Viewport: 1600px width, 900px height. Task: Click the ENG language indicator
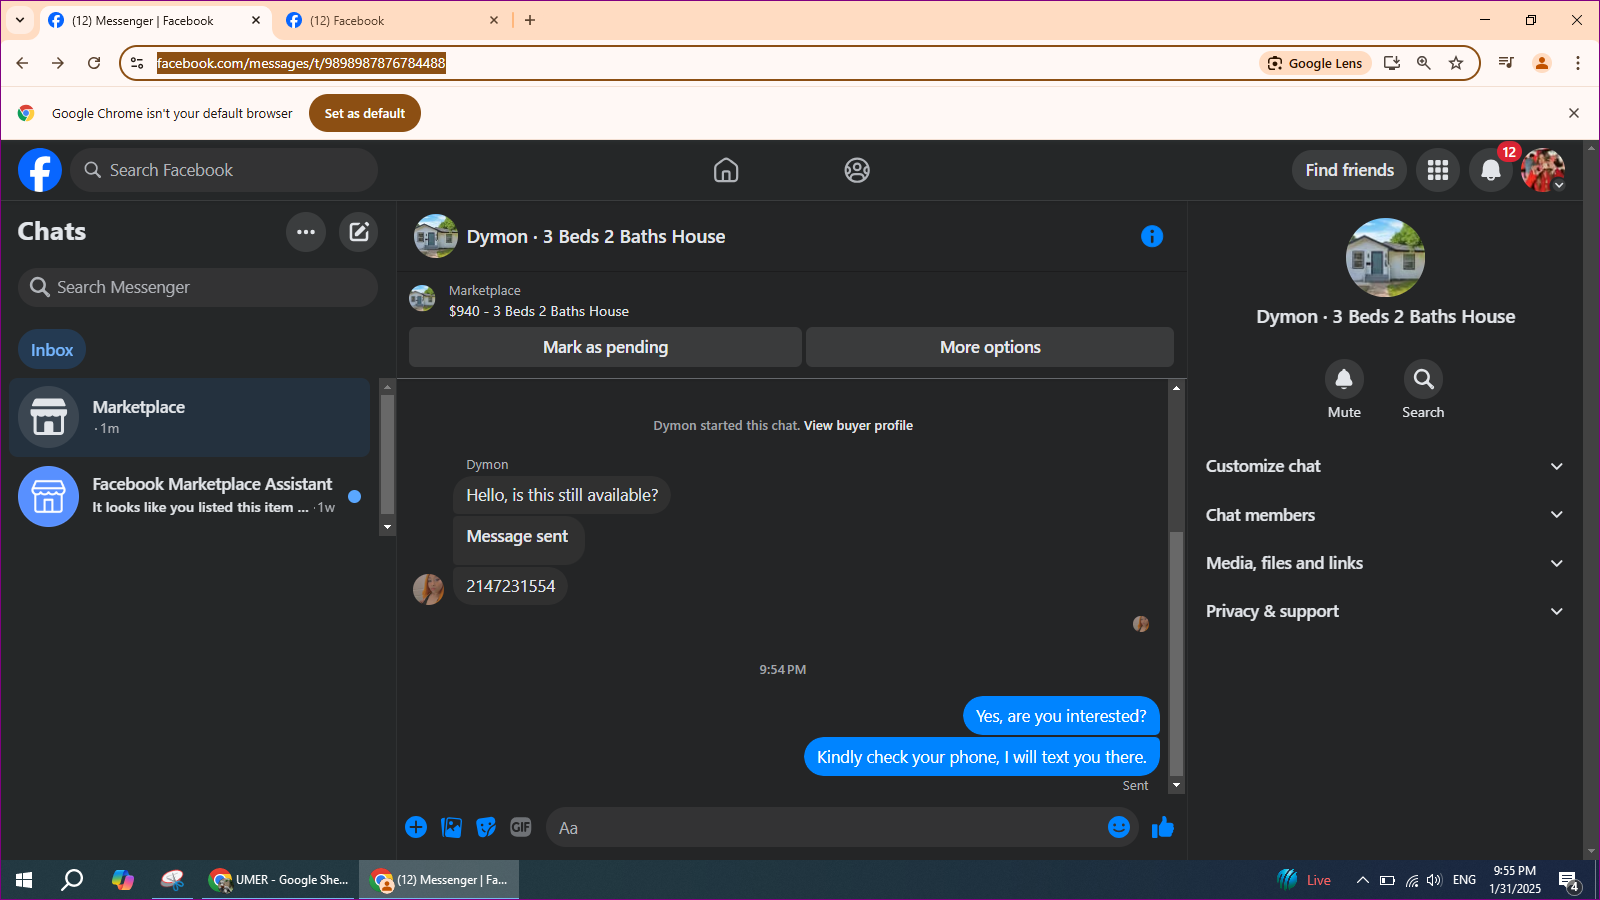click(x=1464, y=880)
